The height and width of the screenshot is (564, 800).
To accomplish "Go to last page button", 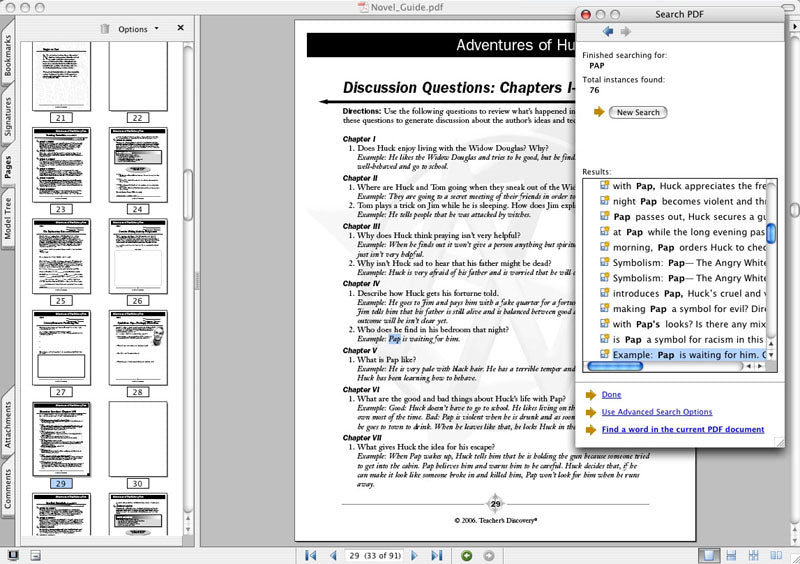I will tap(437, 555).
